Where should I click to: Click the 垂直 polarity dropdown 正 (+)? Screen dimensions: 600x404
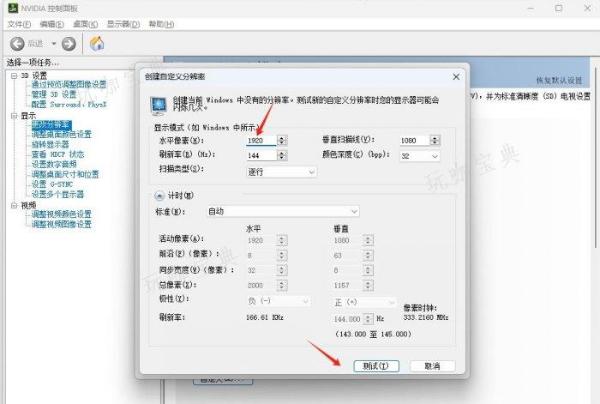pyautogui.click(x=364, y=302)
